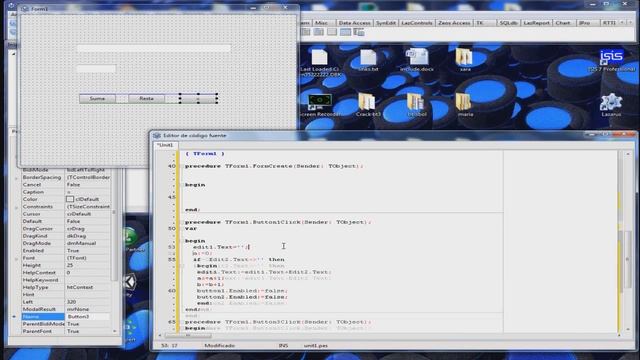Select the fourth component icon in the palette
640x360 pixels.
pos(345,32)
